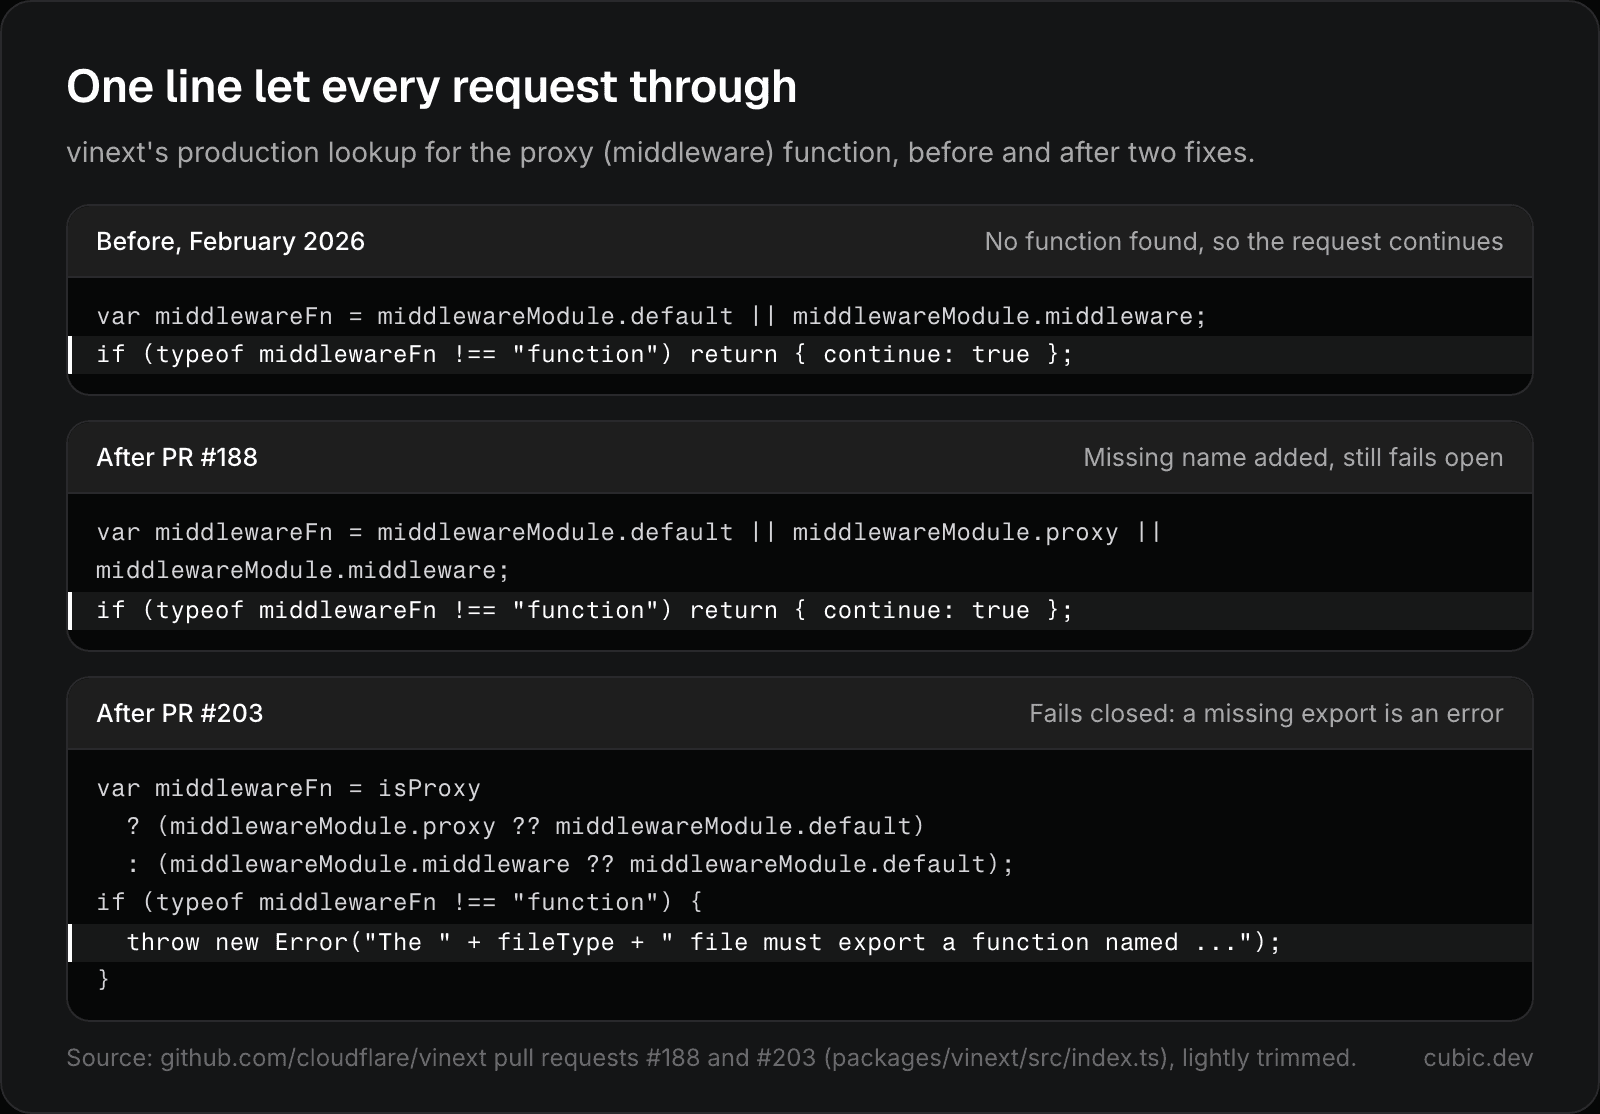Viewport: 1600px width, 1114px height.
Task: Click the closing brace line in the PR #203 card
Action: point(103,979)
